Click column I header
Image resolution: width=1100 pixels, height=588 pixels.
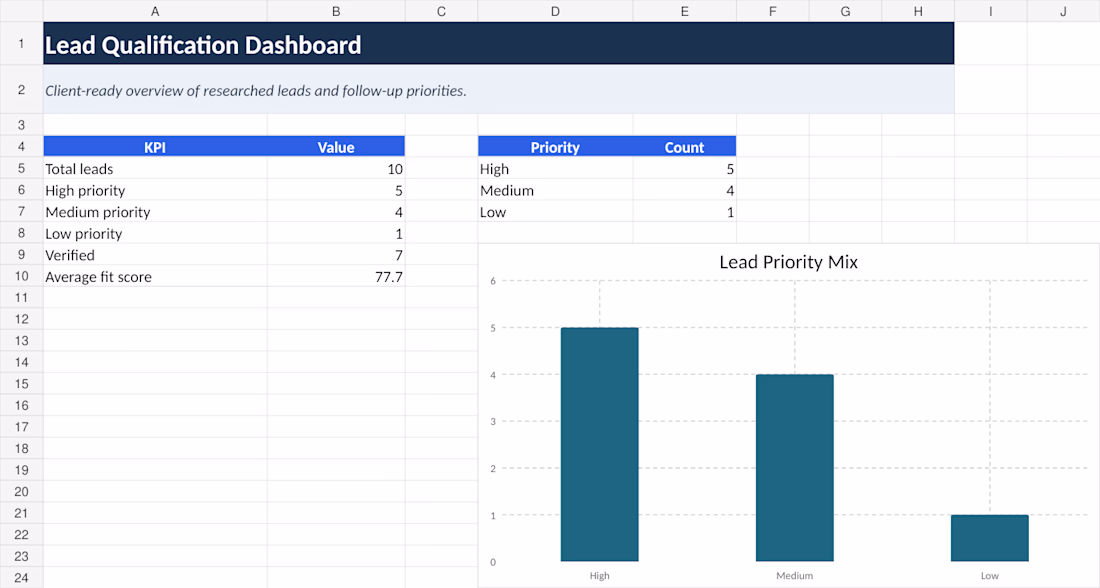pyautogui.click(x=991, y=11)
